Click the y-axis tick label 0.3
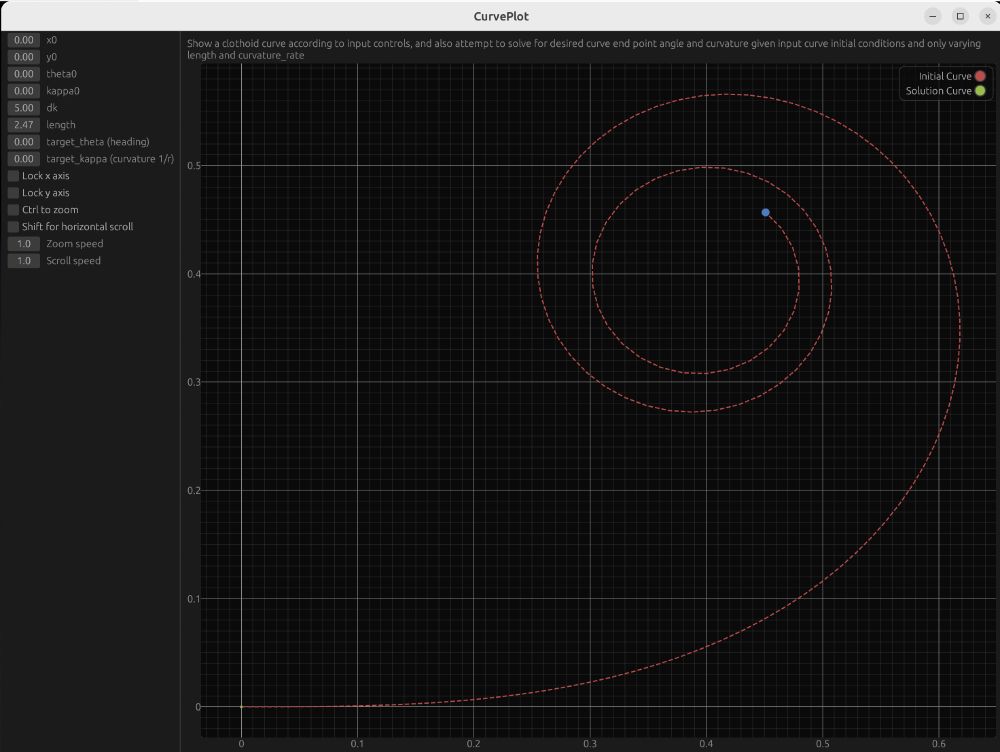The image size is (1000, 752). click(193, 382)
